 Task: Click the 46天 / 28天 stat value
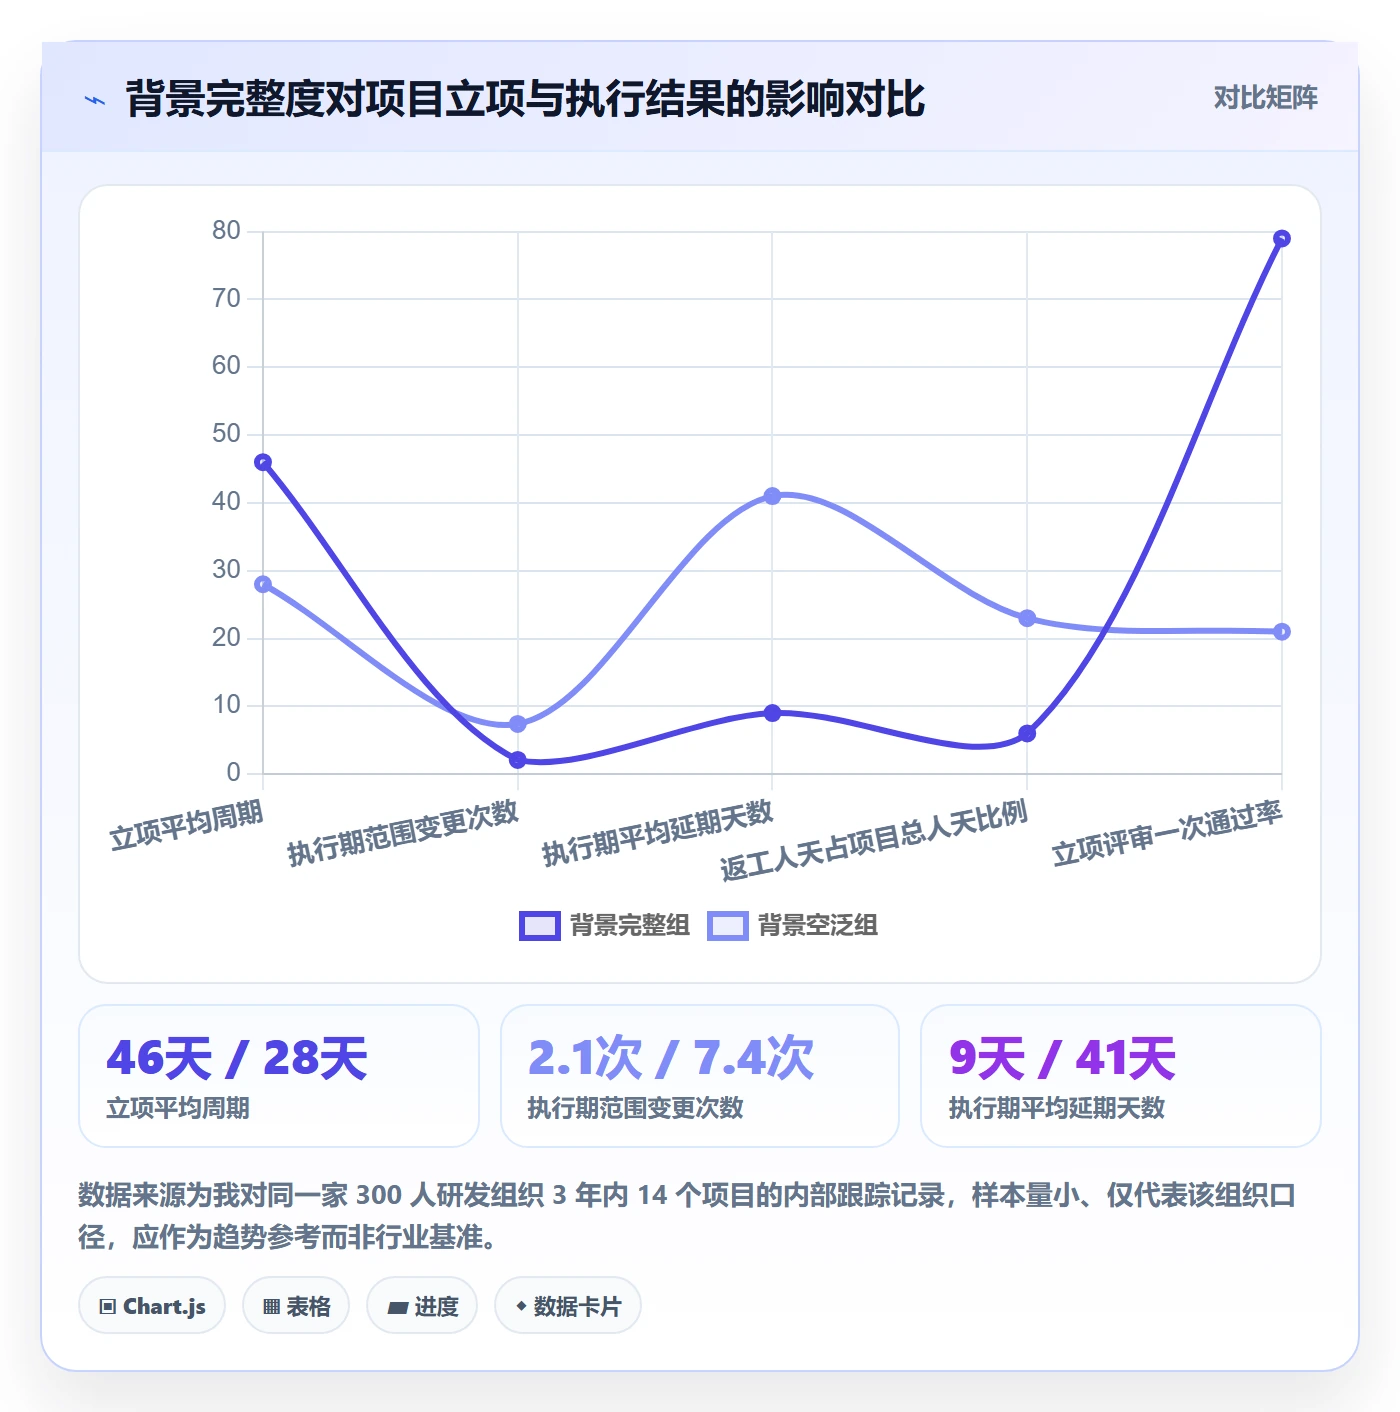pyautogui.click(x=237, y=1058)
